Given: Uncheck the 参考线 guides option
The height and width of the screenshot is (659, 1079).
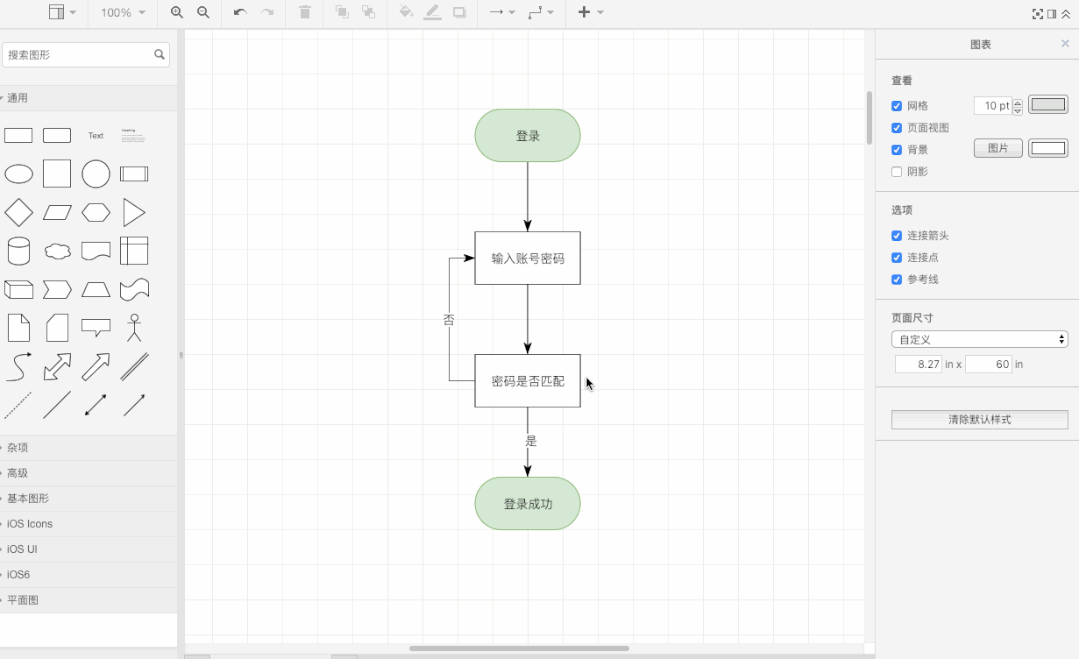Looking at the screenshot, I should 897,280.
